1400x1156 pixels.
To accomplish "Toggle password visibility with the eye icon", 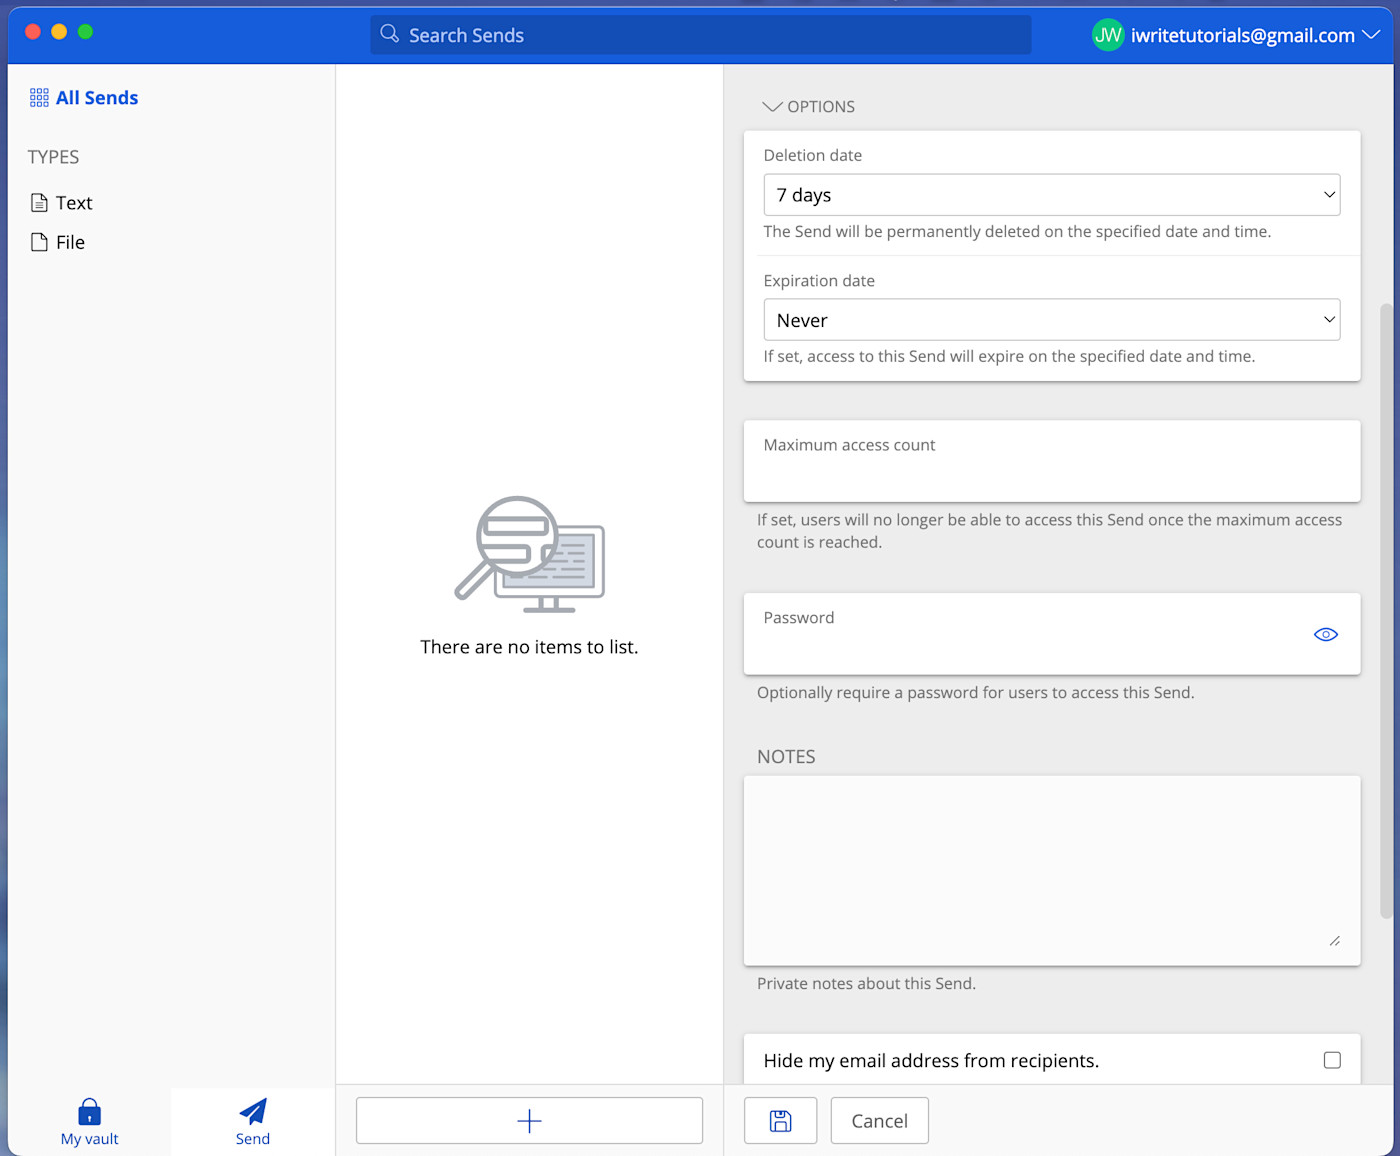I will tap(1325, 633).
